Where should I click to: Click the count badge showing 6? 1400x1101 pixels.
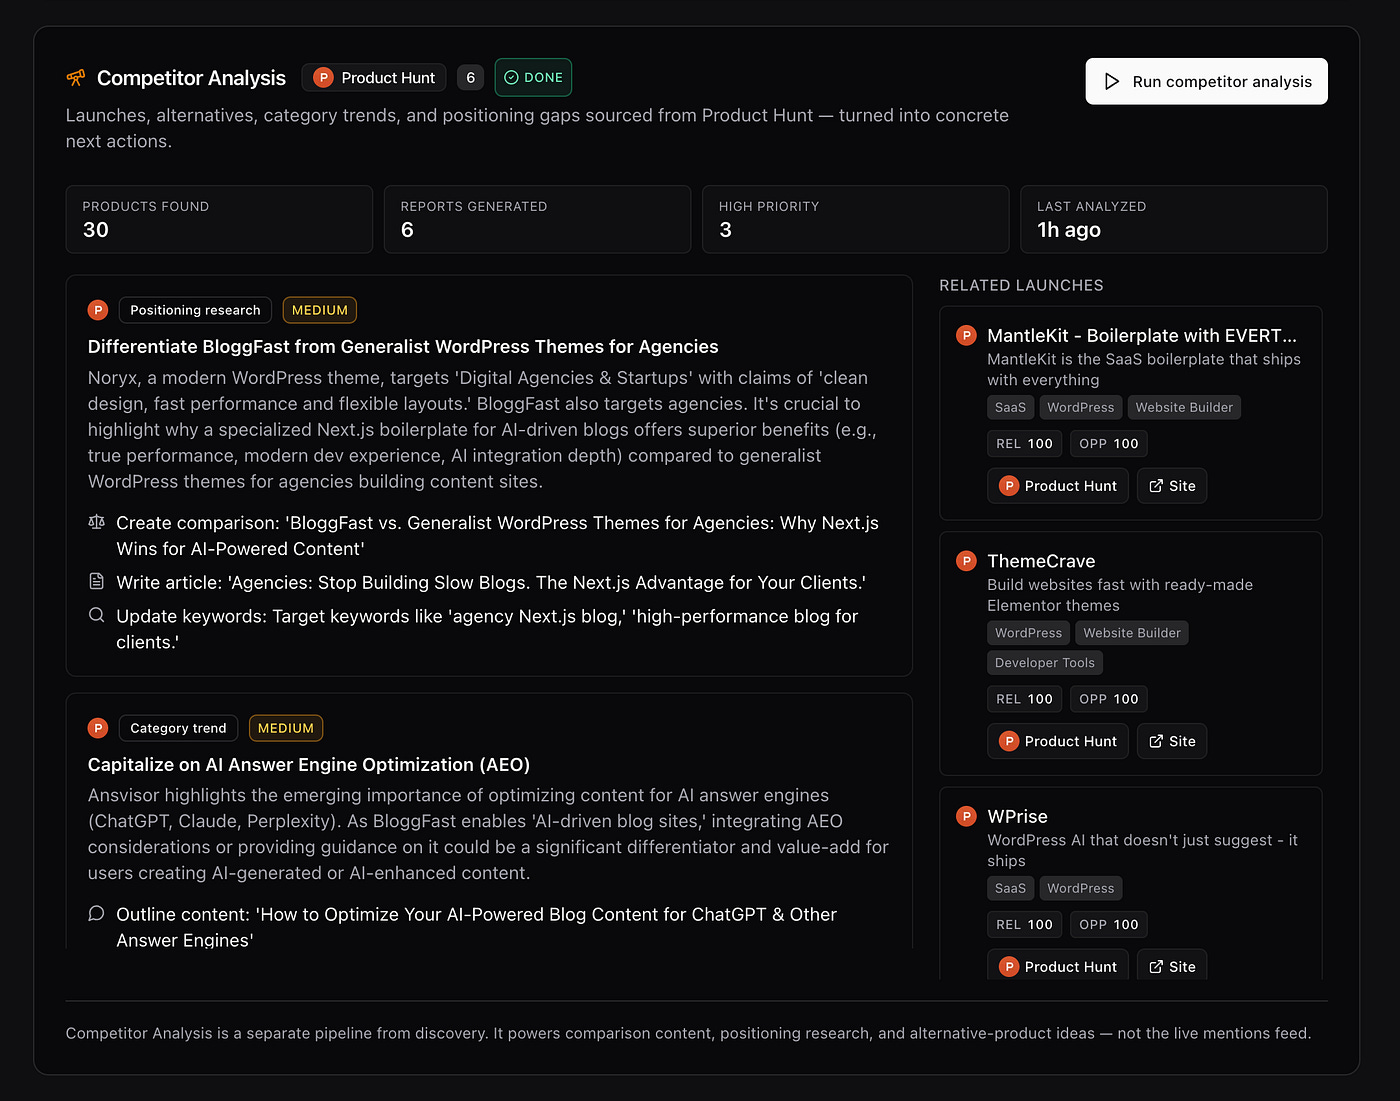pyautogui.click(x=470, y=77)
